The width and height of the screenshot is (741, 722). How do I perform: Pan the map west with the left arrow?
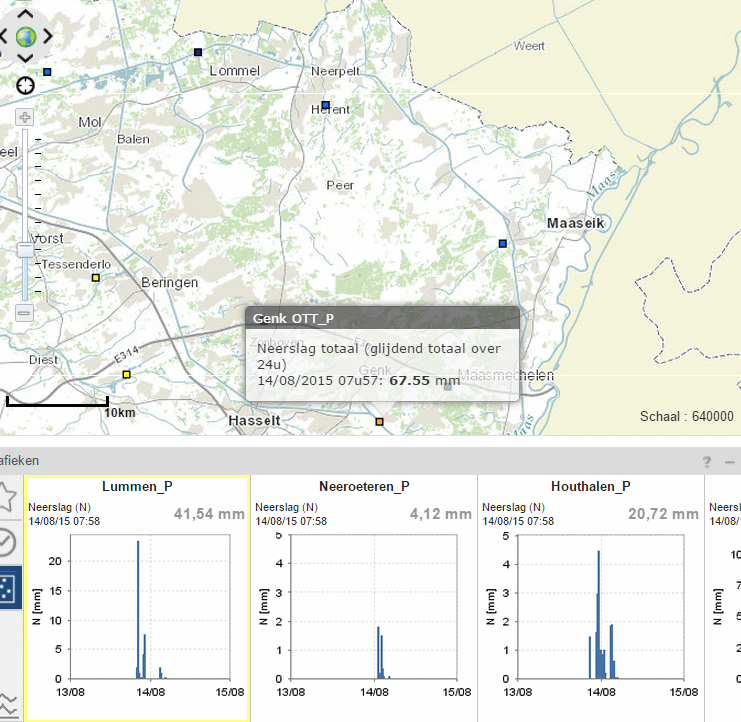point(4,36)
